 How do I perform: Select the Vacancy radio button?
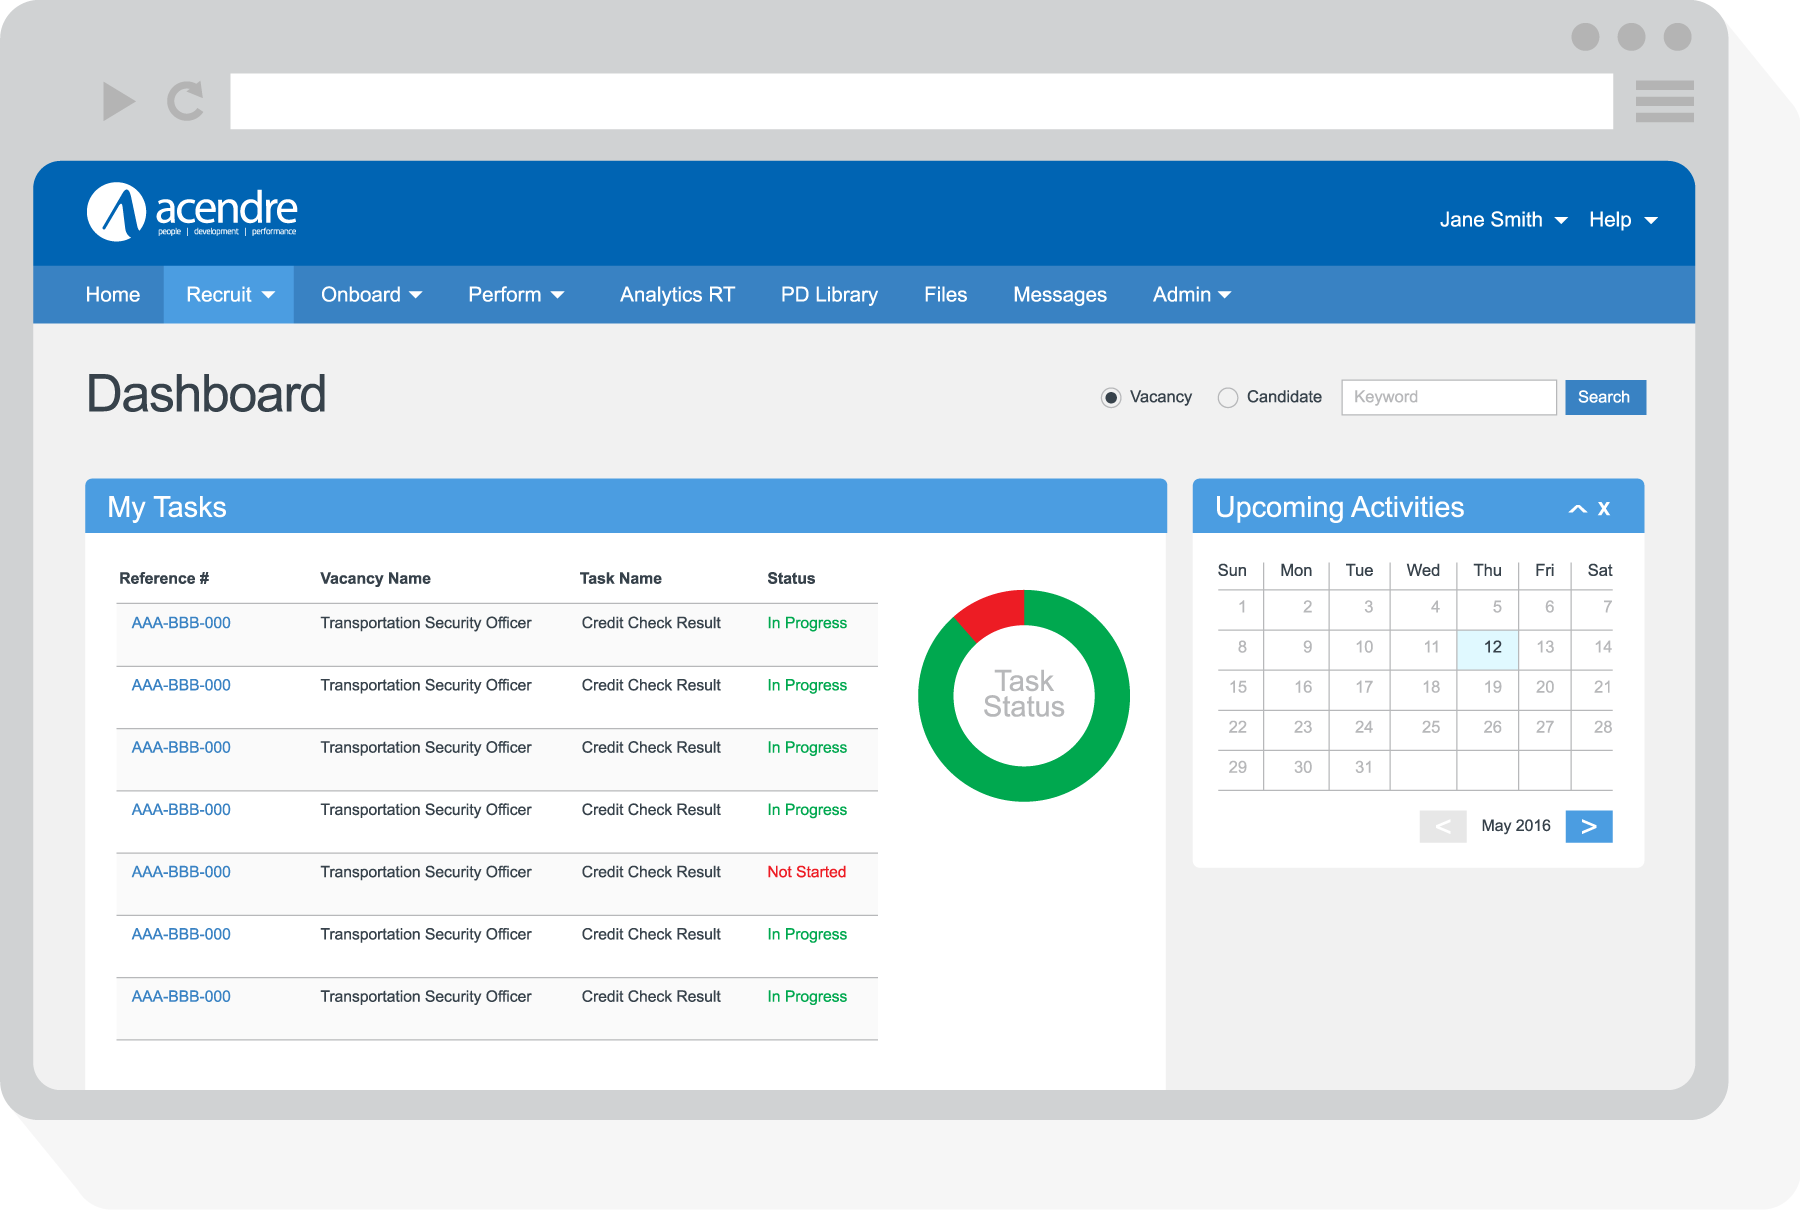(1111, 398)
